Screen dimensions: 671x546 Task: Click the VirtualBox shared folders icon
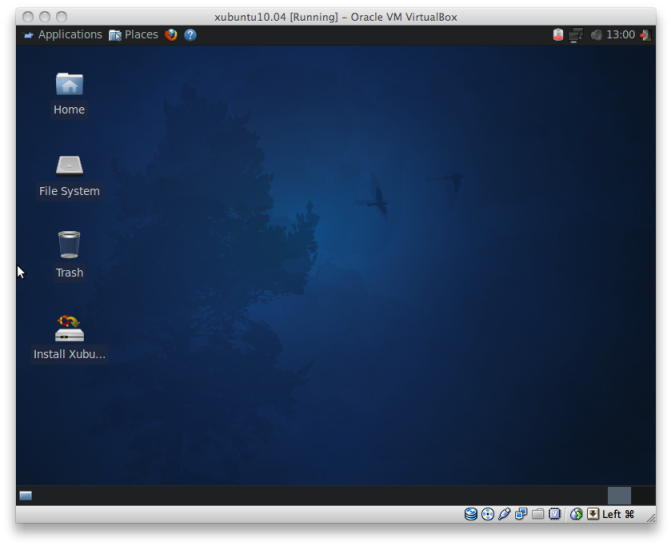click(538, 514)
